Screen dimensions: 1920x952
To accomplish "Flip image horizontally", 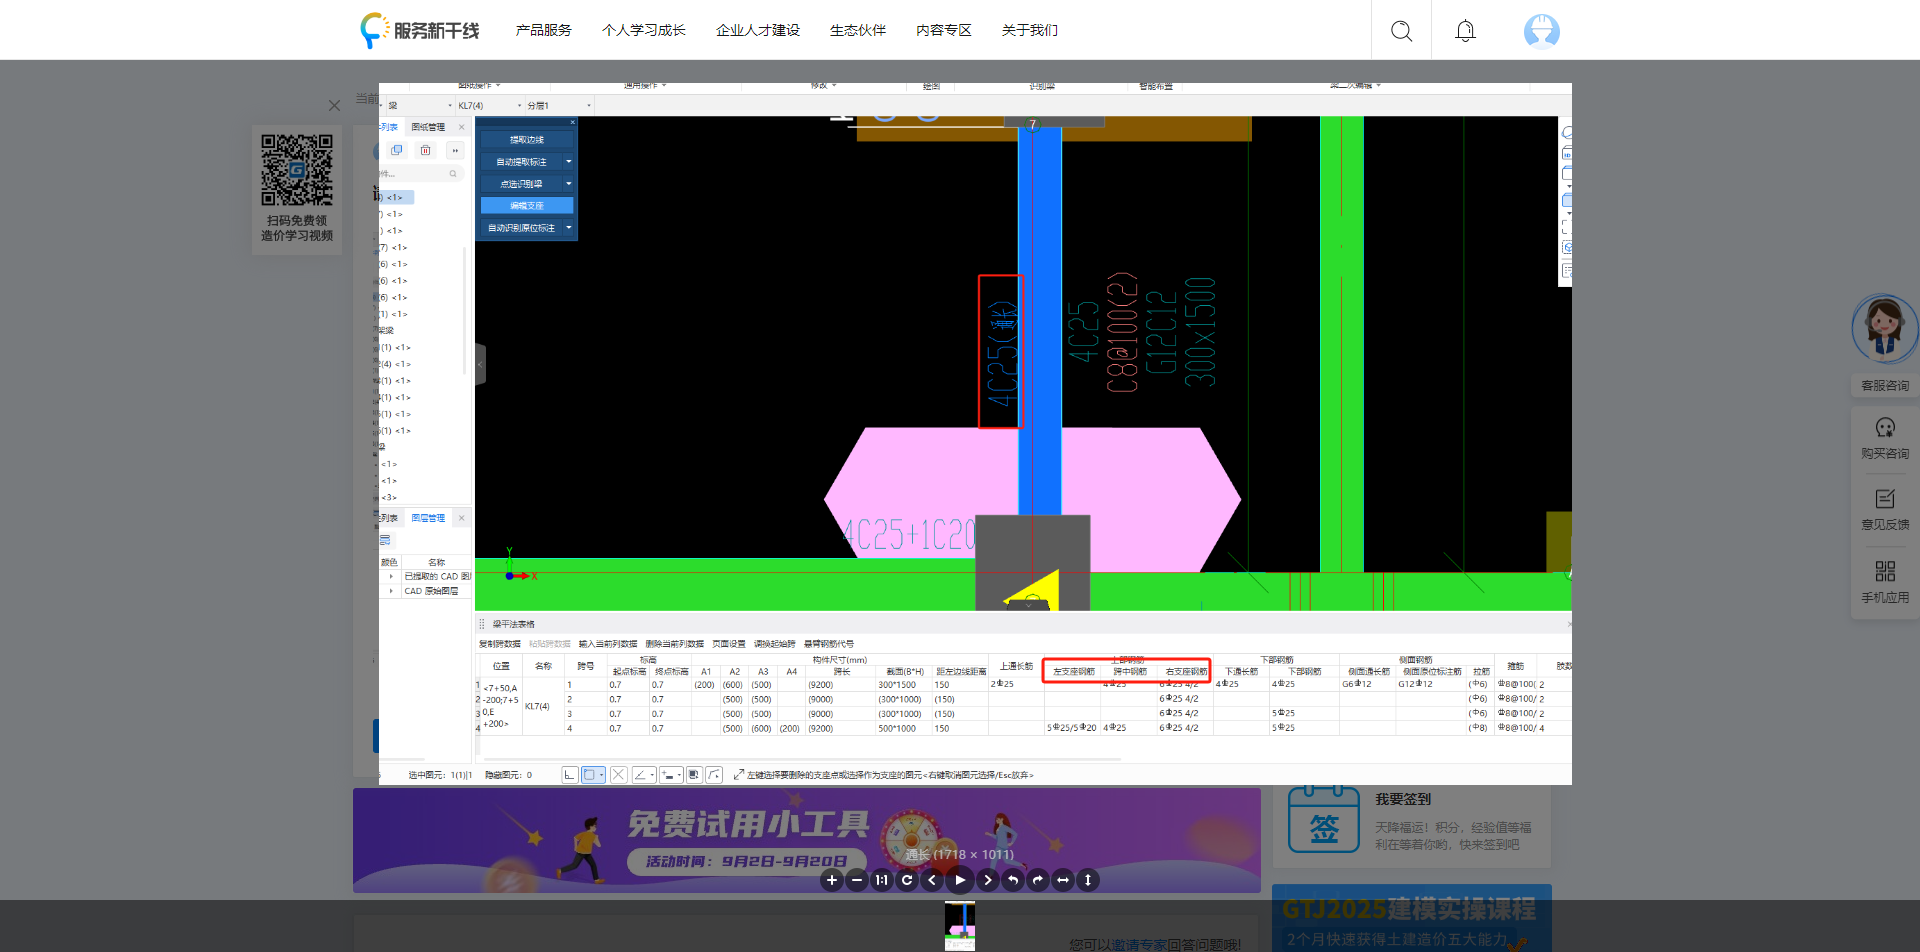I will [1063, 880].
